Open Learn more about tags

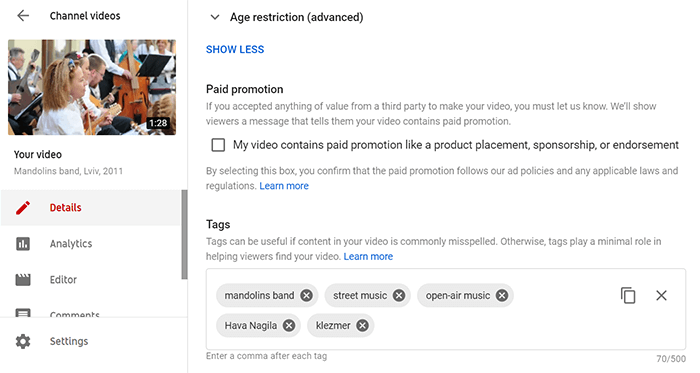click(368, 257)
